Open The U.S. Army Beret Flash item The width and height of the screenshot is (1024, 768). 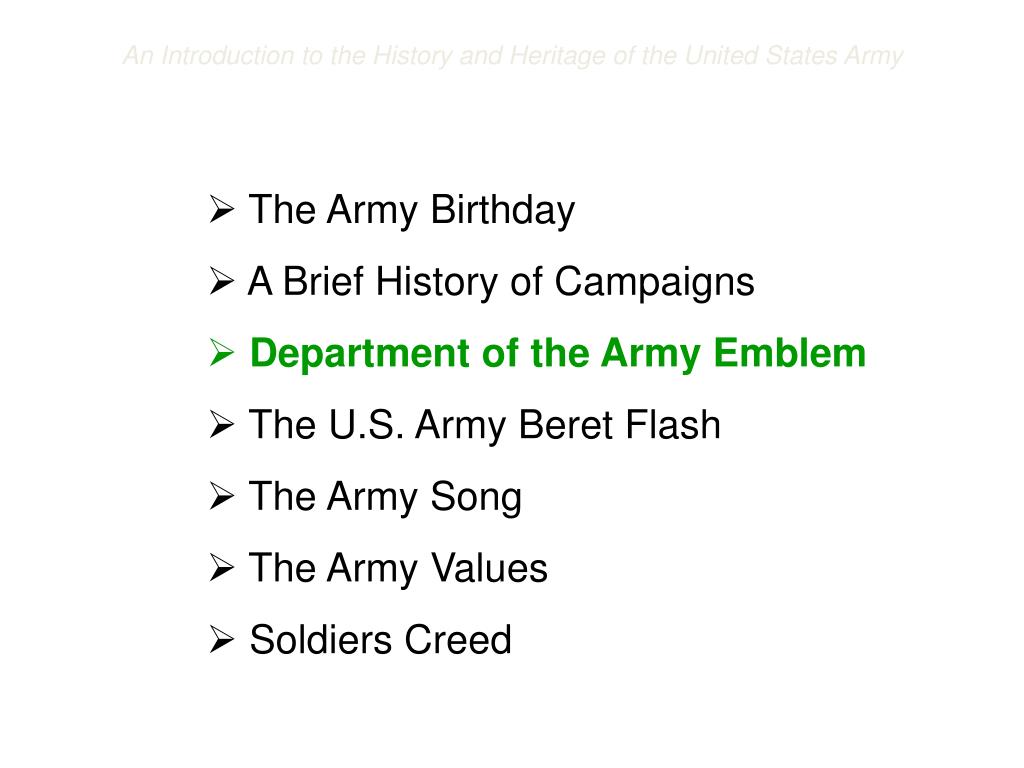point(485,425)
